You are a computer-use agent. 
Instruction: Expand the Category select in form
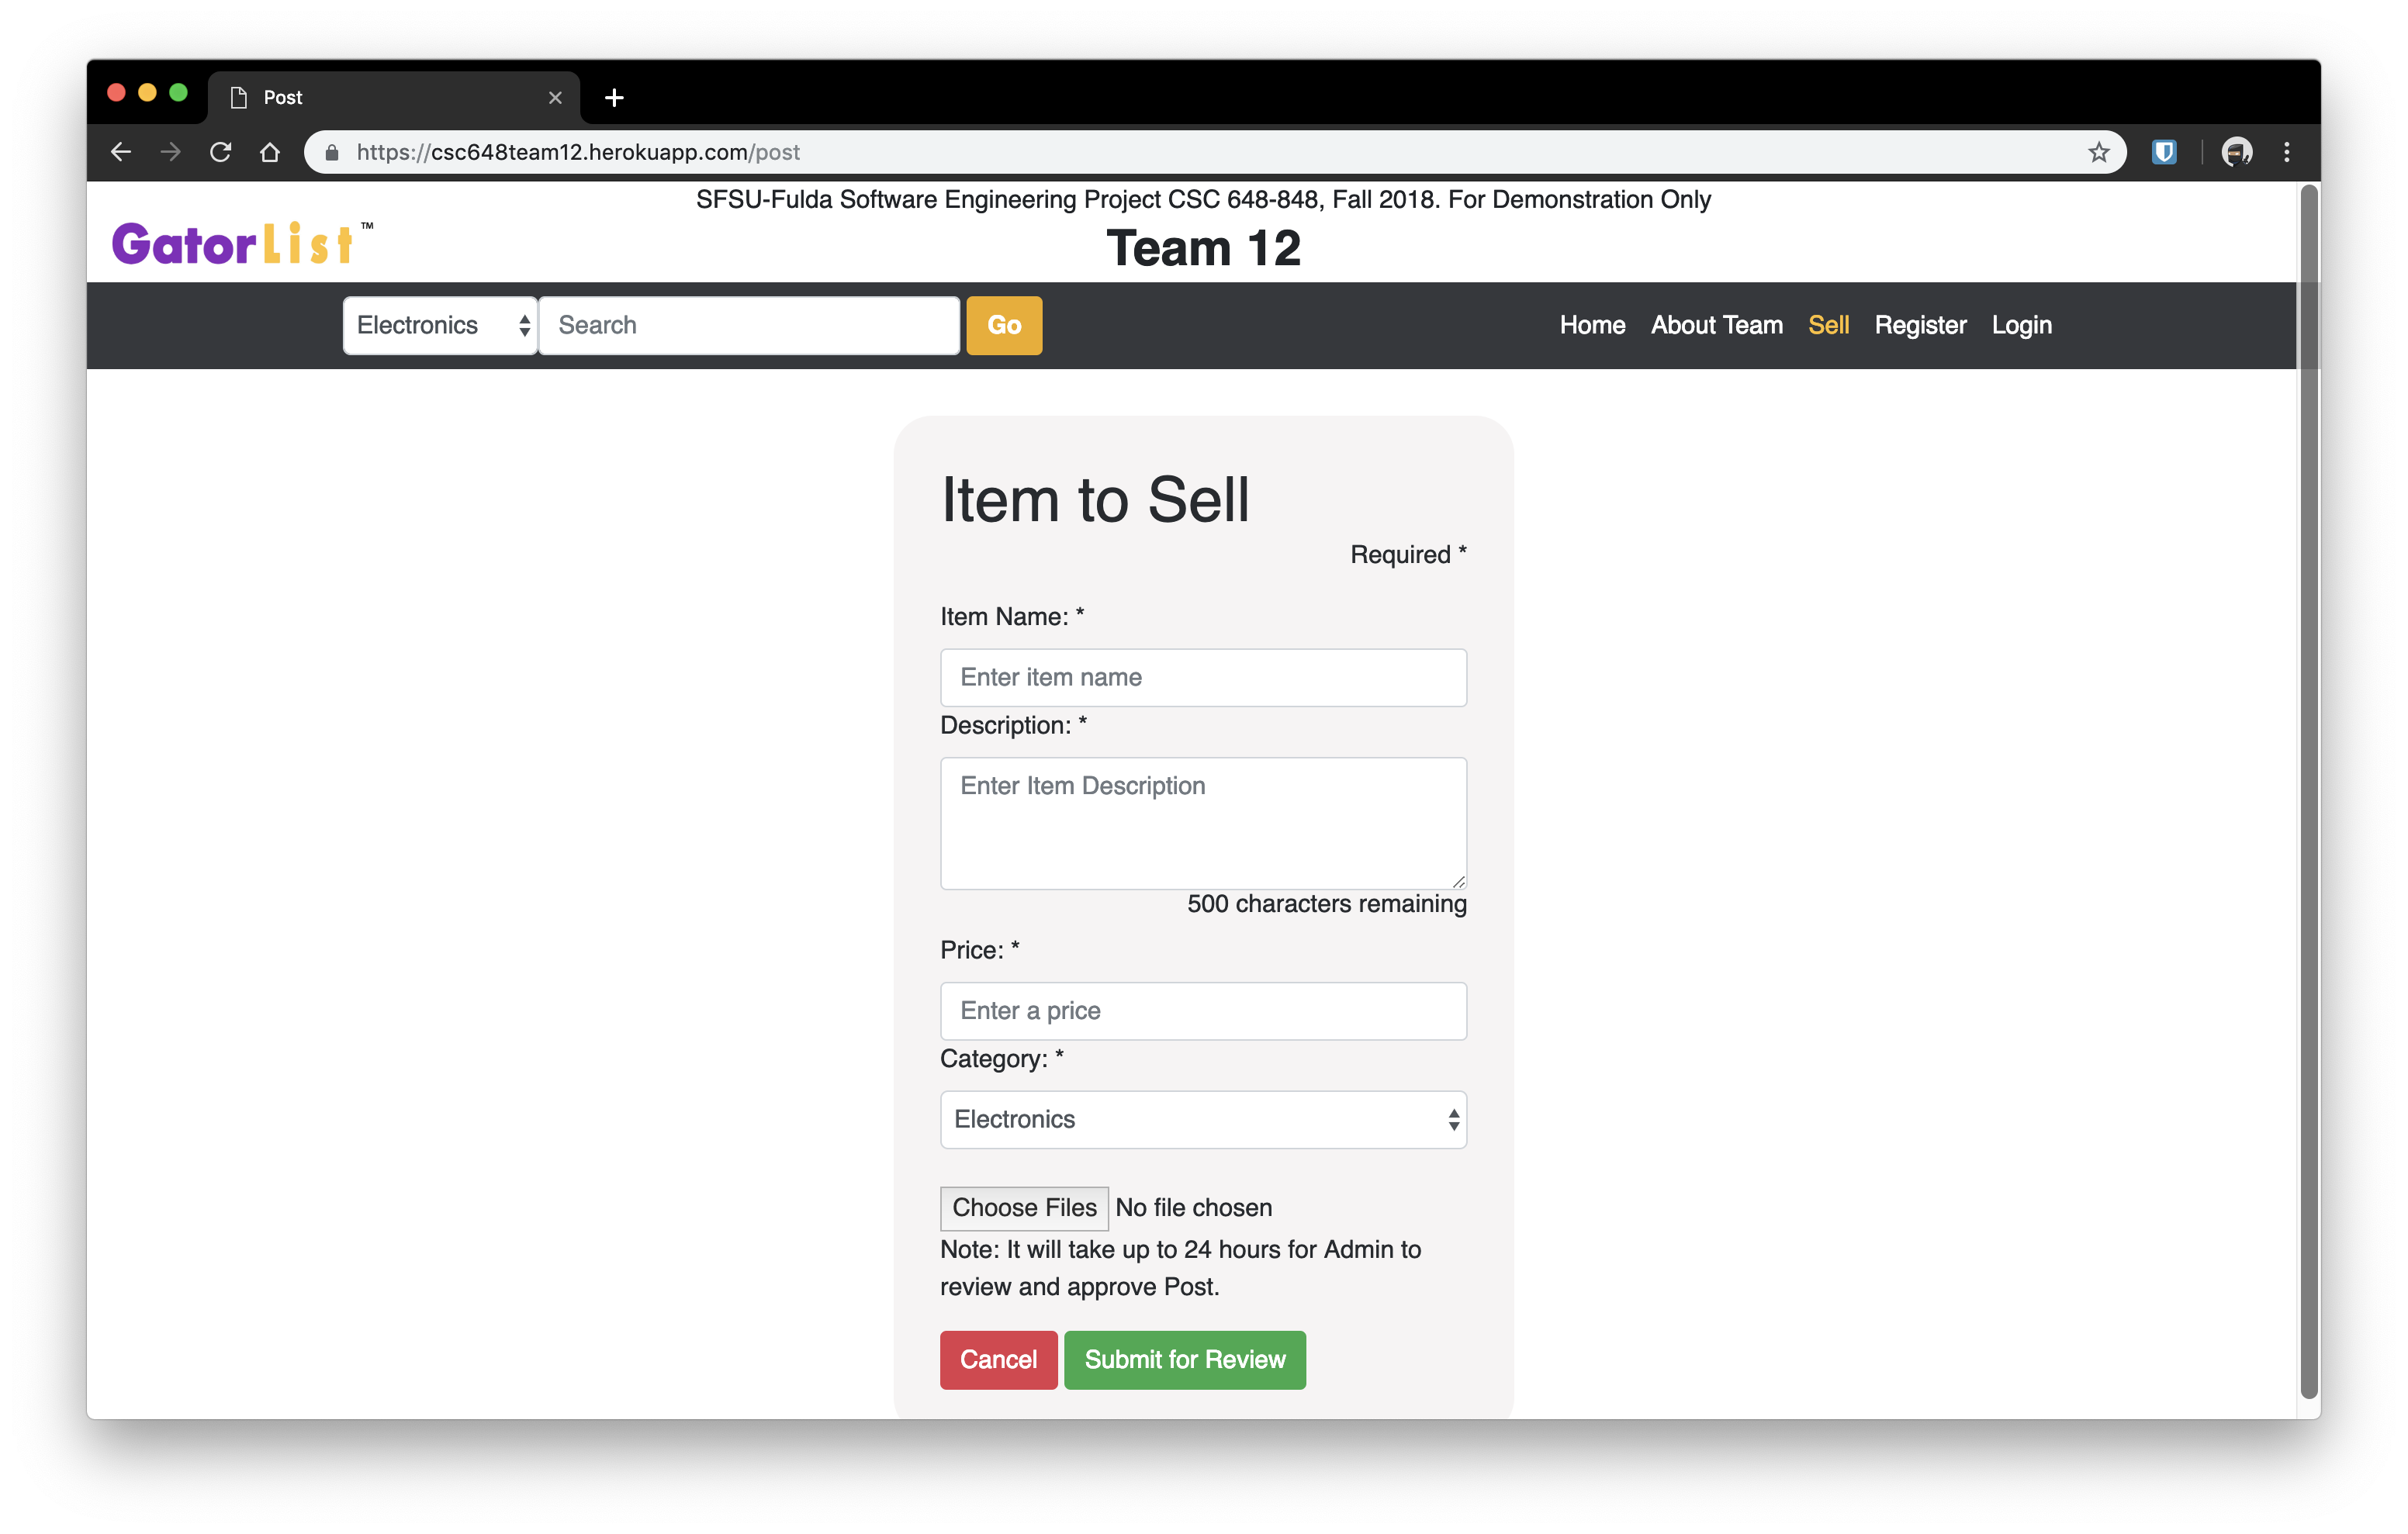tap(1203, 1119)
